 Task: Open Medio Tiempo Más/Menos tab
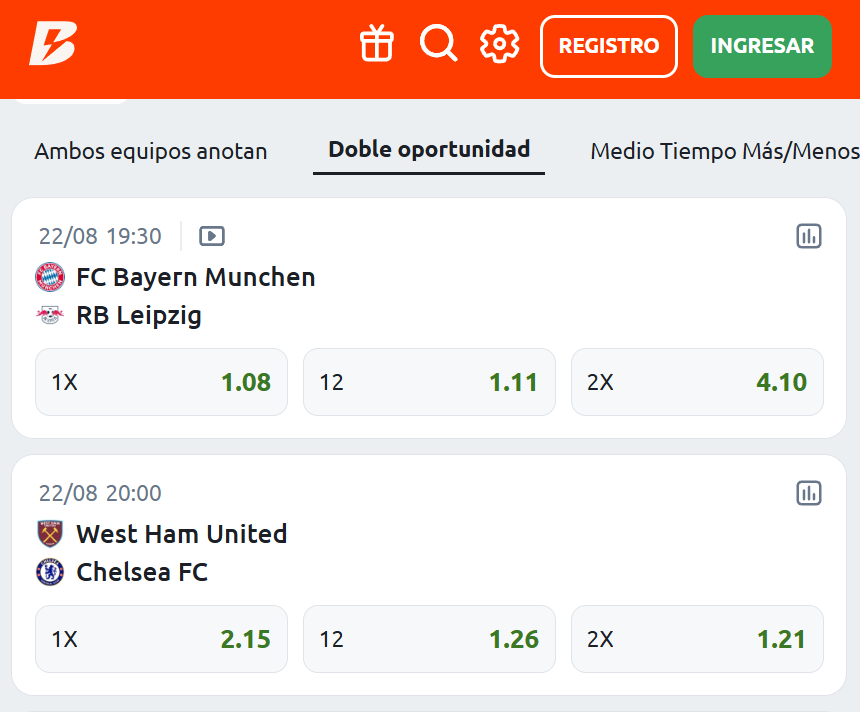[x=725, y=151]
